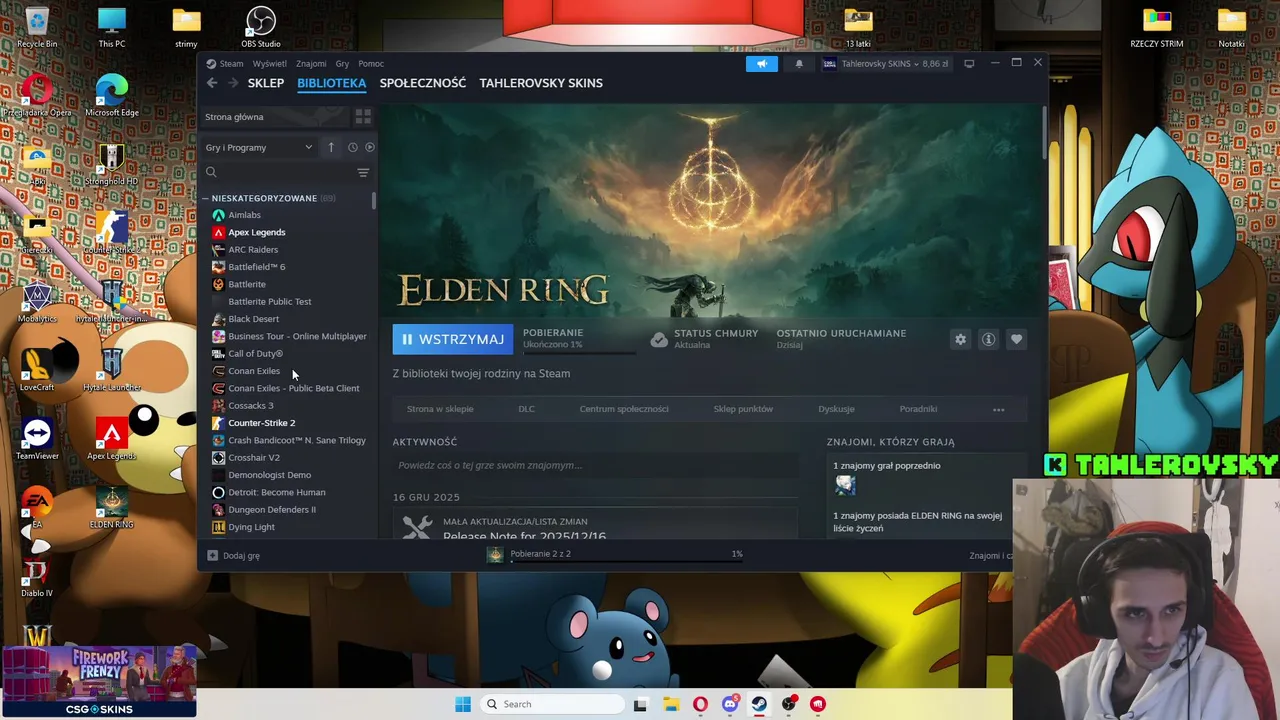This screenshot has width=1280, height=720.
Task: Open the Windows Start menu
Action: coord(463,704)
